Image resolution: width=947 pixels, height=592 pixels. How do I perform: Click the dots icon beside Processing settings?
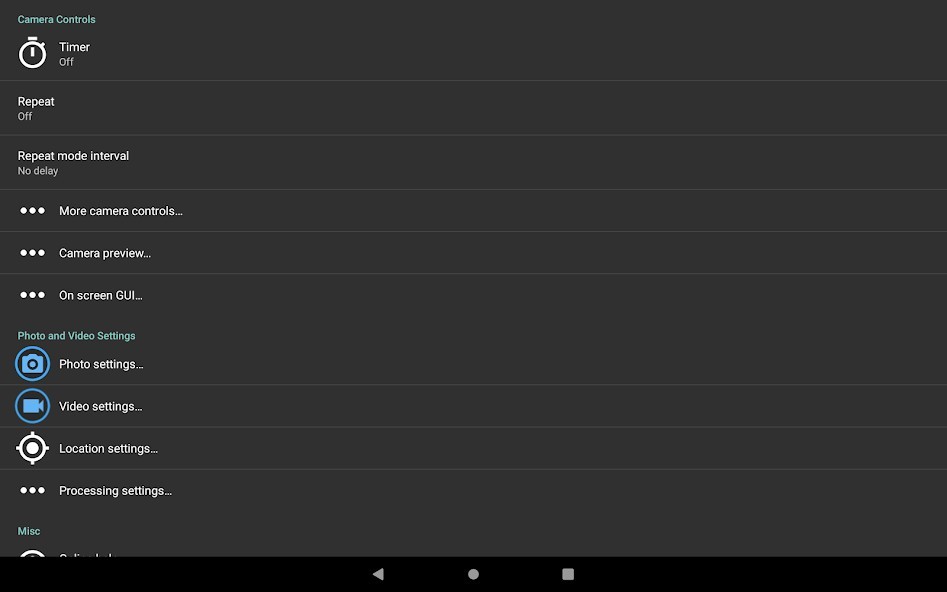pos(32,491)
